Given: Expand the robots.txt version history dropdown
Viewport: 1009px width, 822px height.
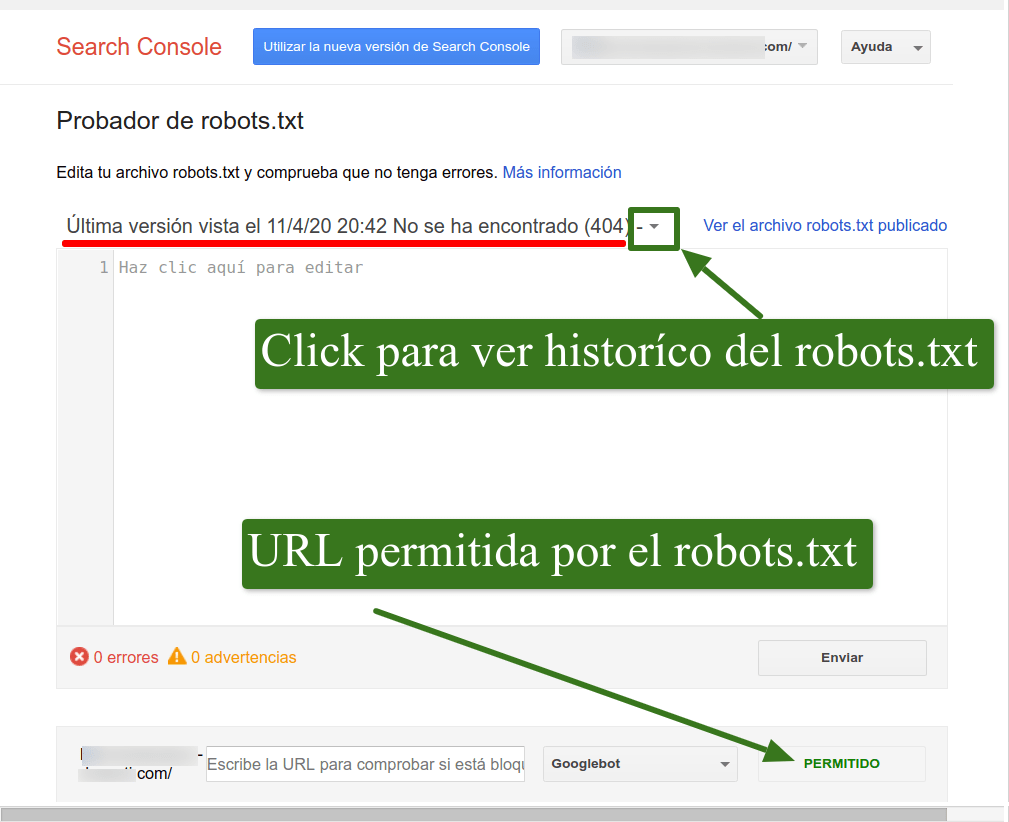Looking at the screenshot, I should click(x=654, y=227).
